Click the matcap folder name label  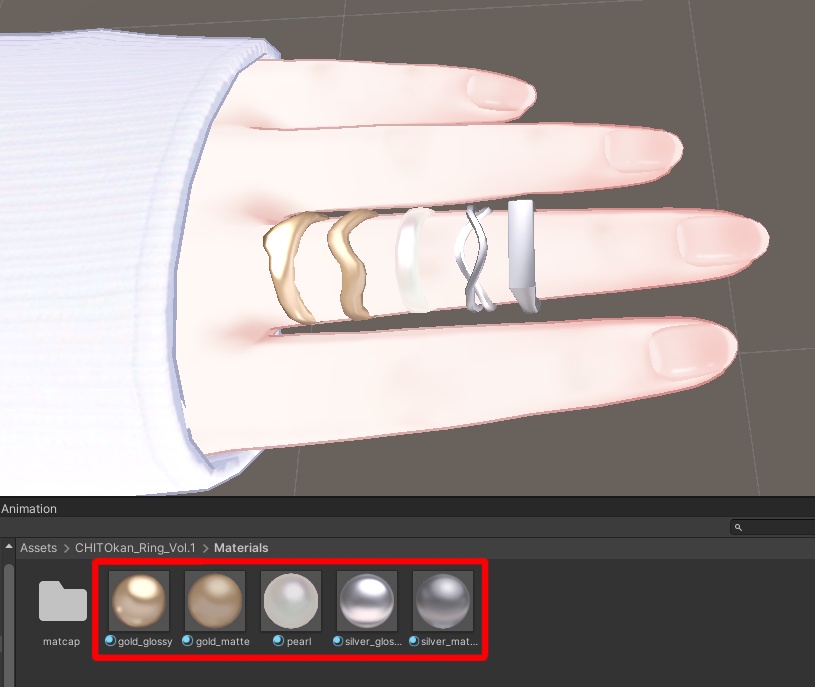coord(61,642)
